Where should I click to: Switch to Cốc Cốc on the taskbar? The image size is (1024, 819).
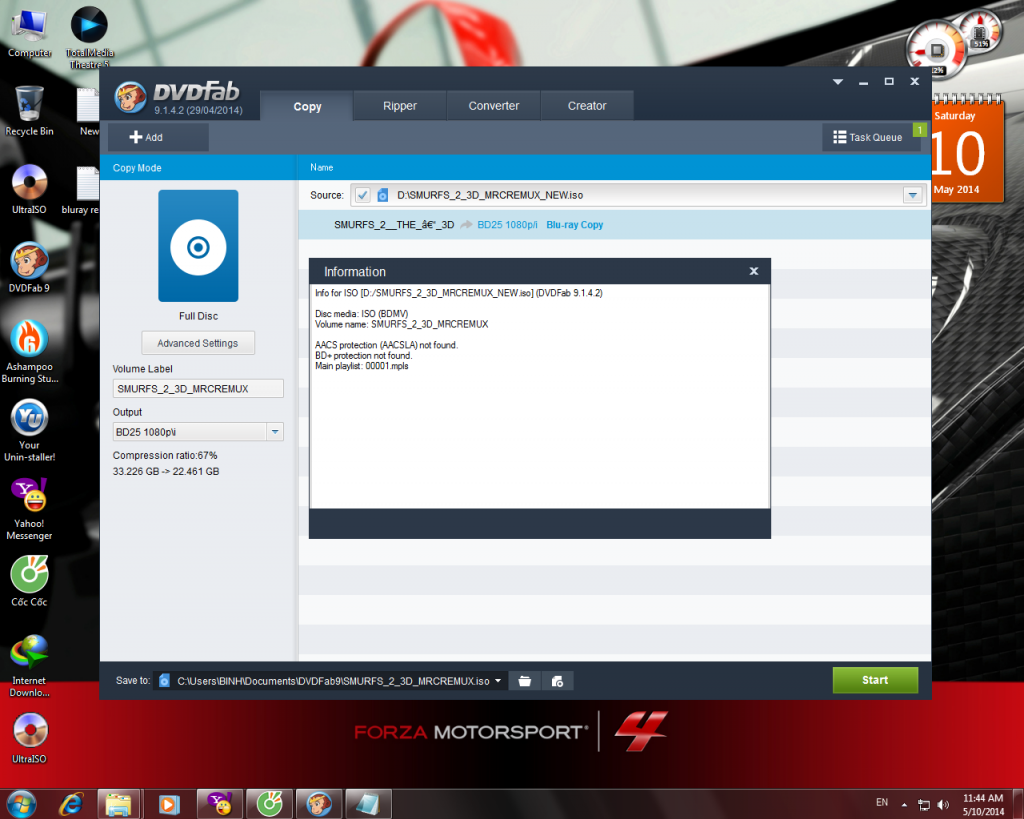point(268,803)
